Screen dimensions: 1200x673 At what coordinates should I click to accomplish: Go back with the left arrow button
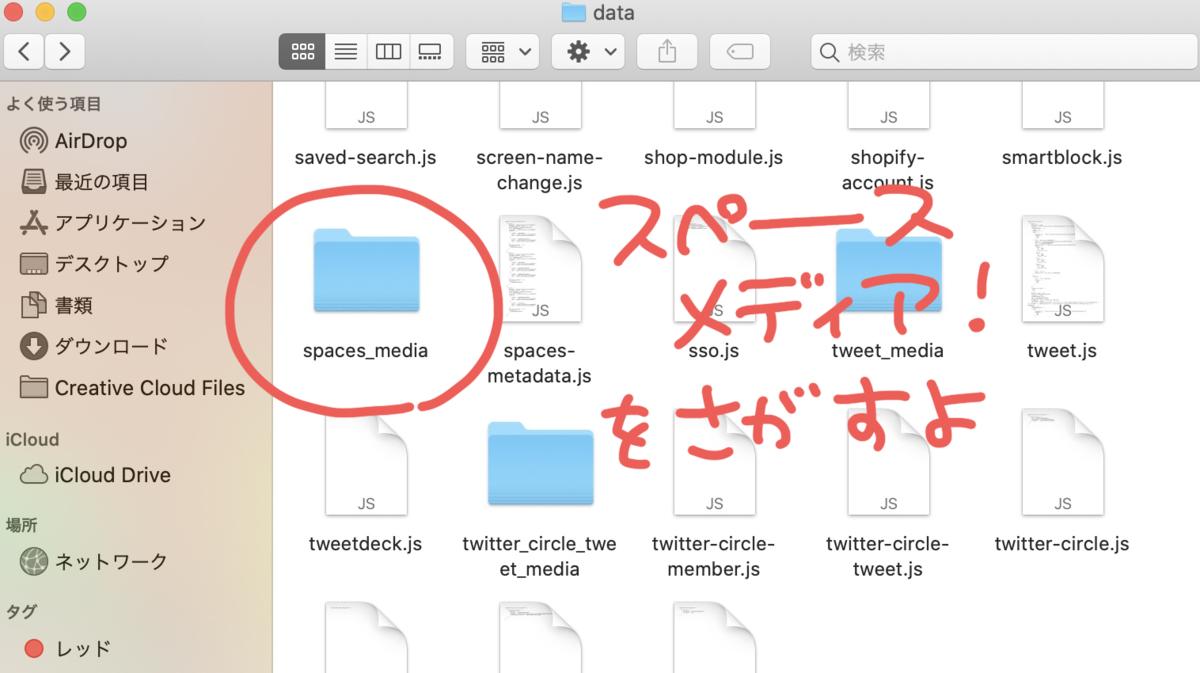(25, 51)
